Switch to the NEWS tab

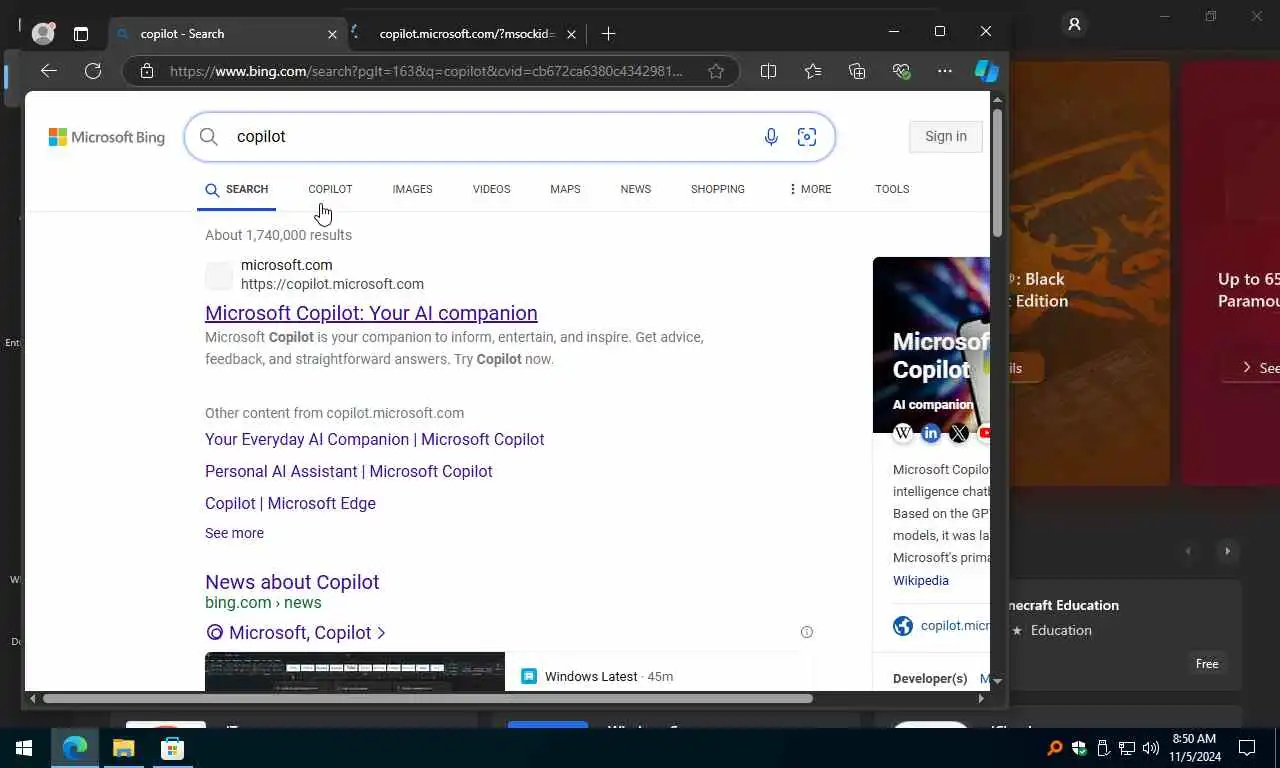(635, 189)
